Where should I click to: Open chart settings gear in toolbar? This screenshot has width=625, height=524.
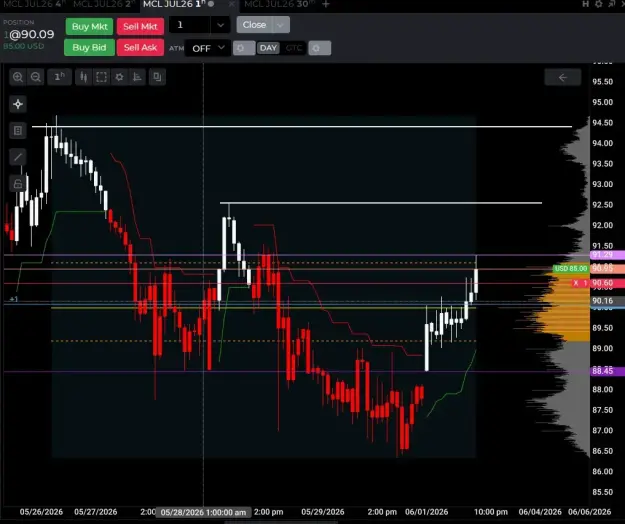coord(120,77)
